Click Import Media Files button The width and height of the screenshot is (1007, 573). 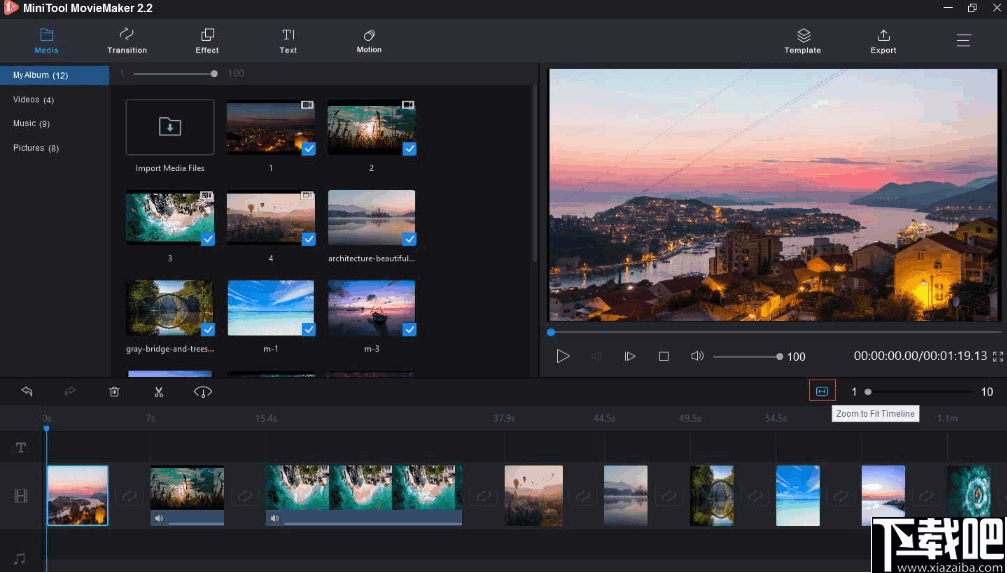[170, 127]
